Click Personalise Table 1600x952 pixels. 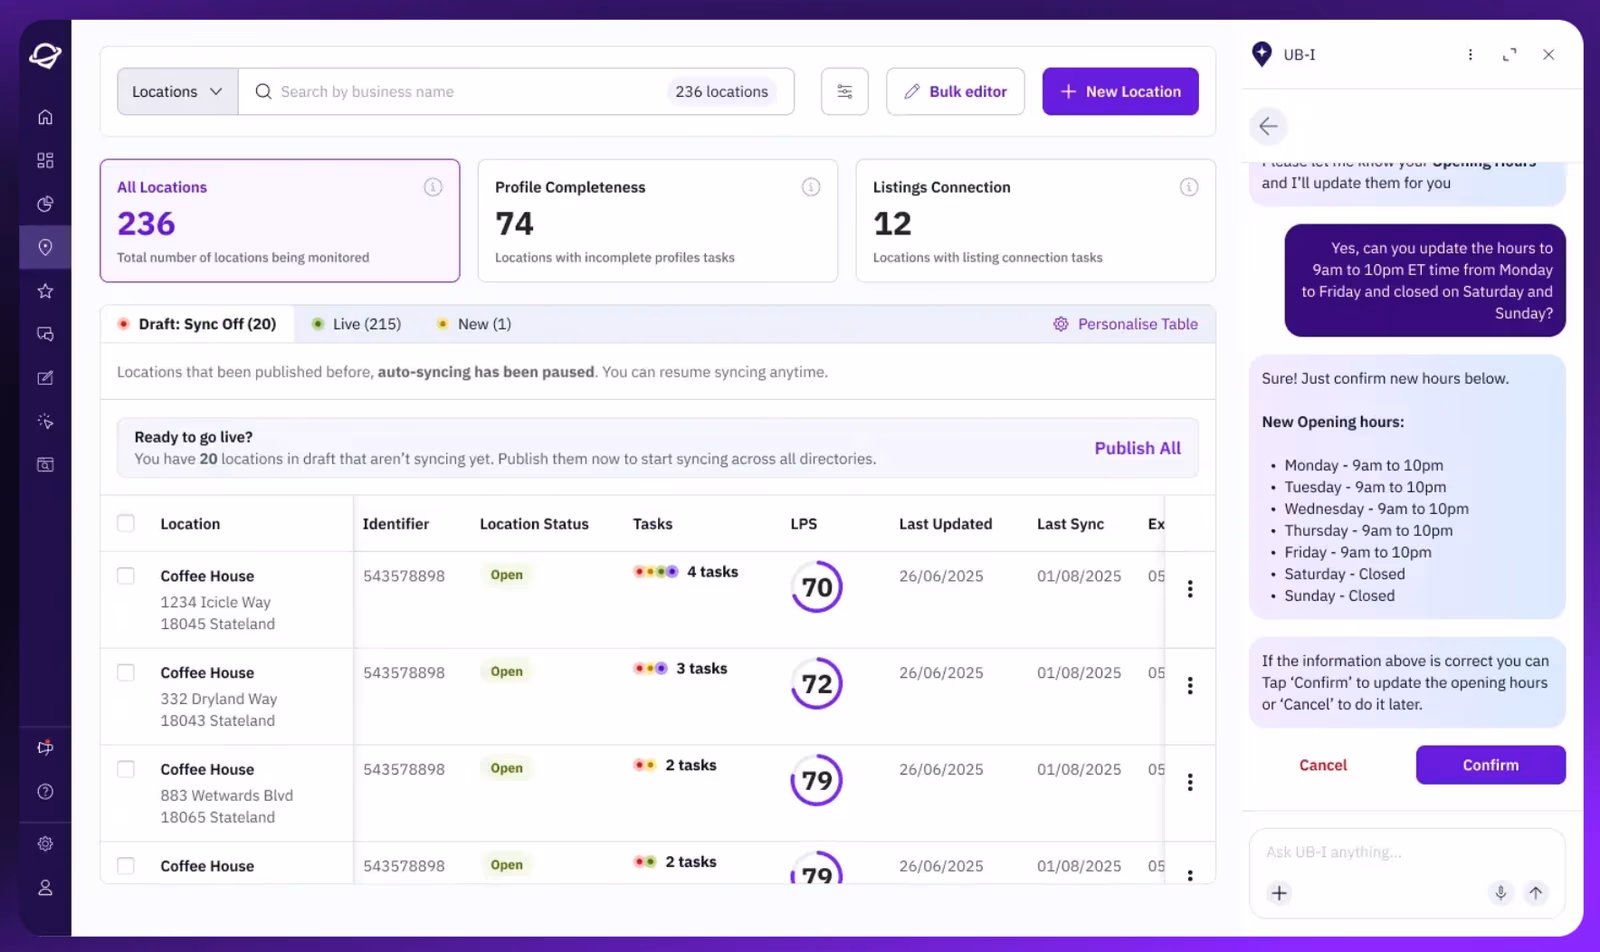1125,324
